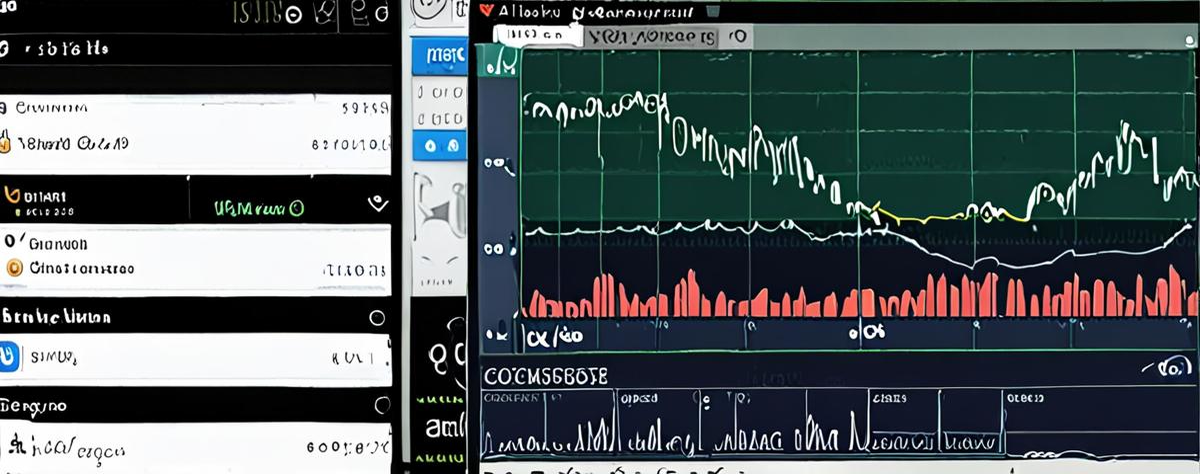Select the upper radio circle on the black header row
This screenshot has width=1200, height=474.
pos(377,318)
